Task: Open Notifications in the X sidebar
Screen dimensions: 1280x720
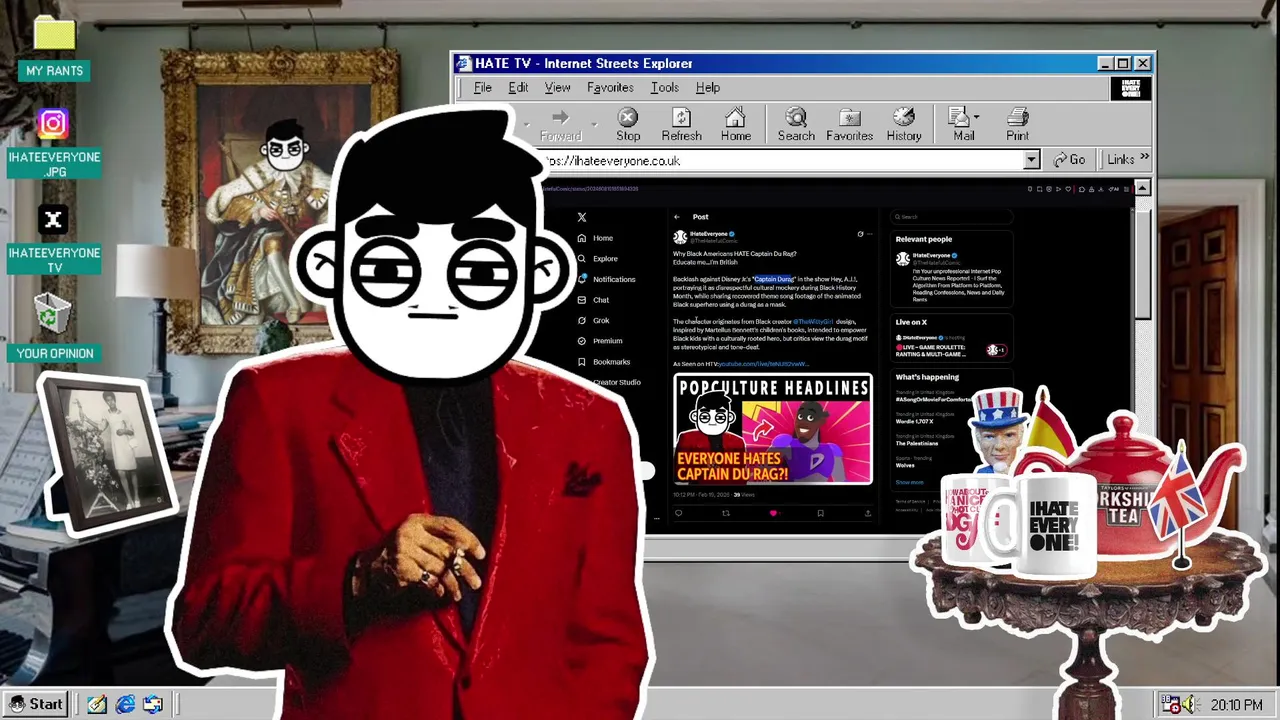Action: pos(606,279)
